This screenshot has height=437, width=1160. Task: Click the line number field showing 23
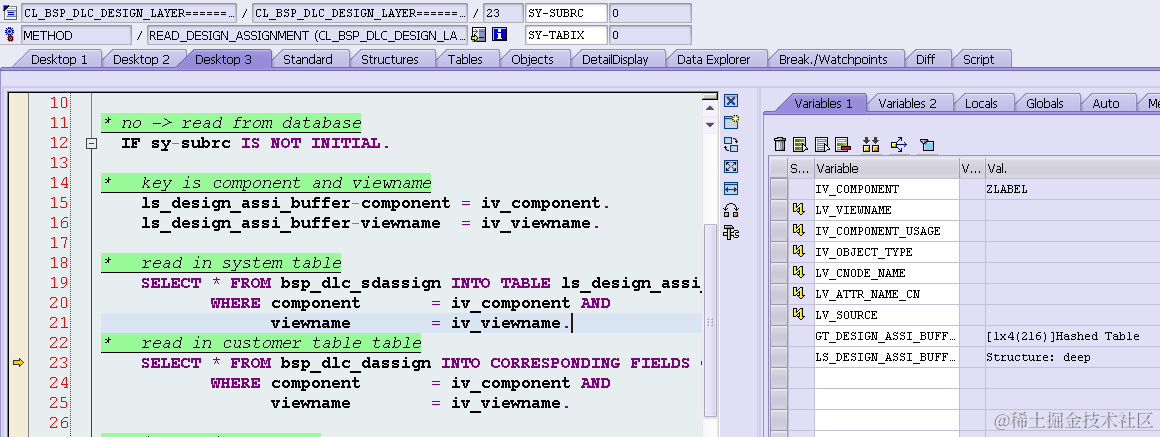[503, 13]
